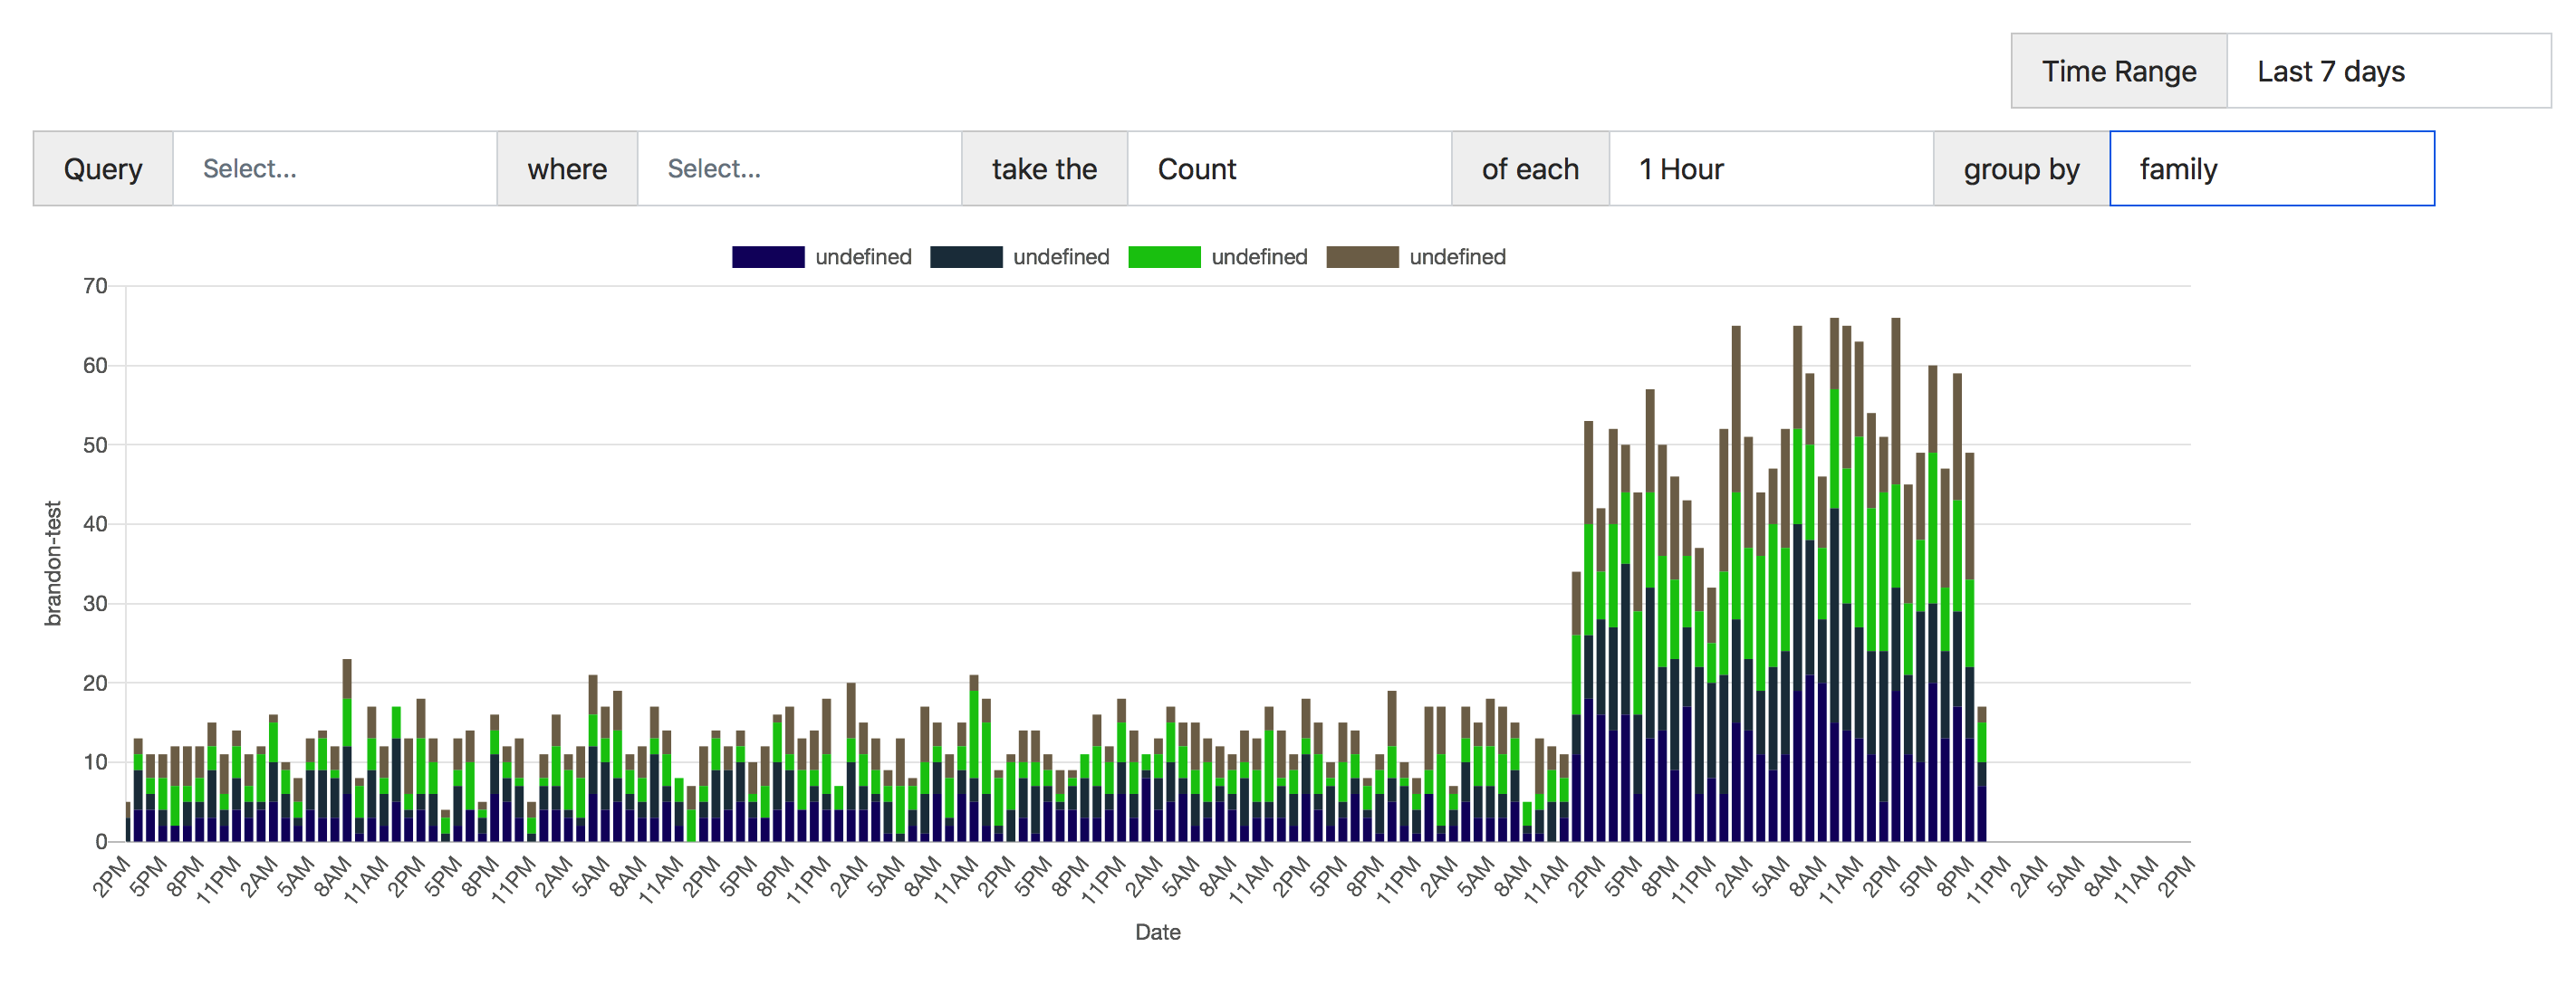Click the 'of each' label
The height and width of the screenshot is (985, 2576).
point(1529,169)
